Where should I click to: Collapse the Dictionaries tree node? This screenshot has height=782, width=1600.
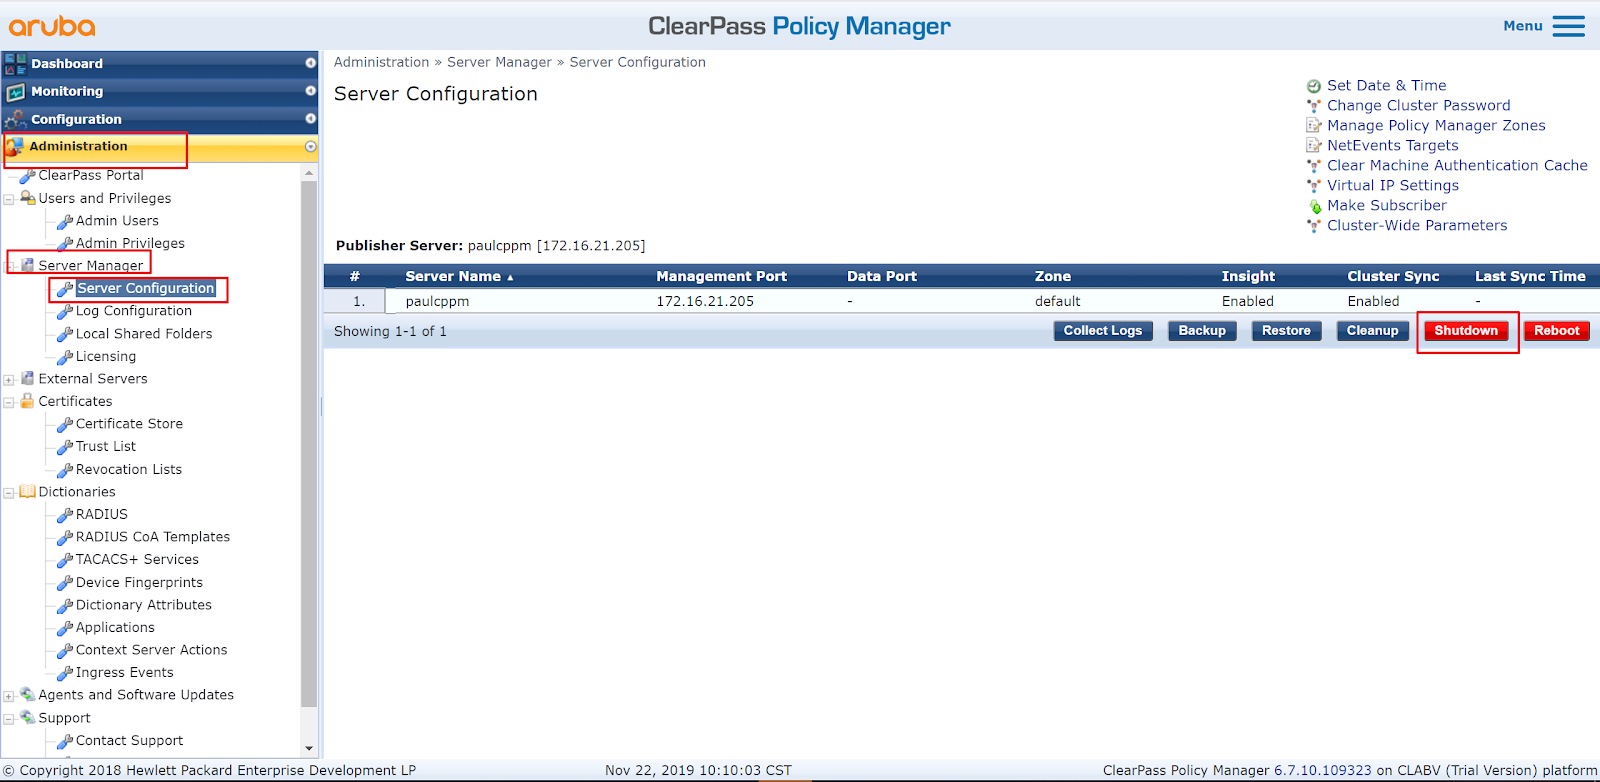click(x=9, y=493)
